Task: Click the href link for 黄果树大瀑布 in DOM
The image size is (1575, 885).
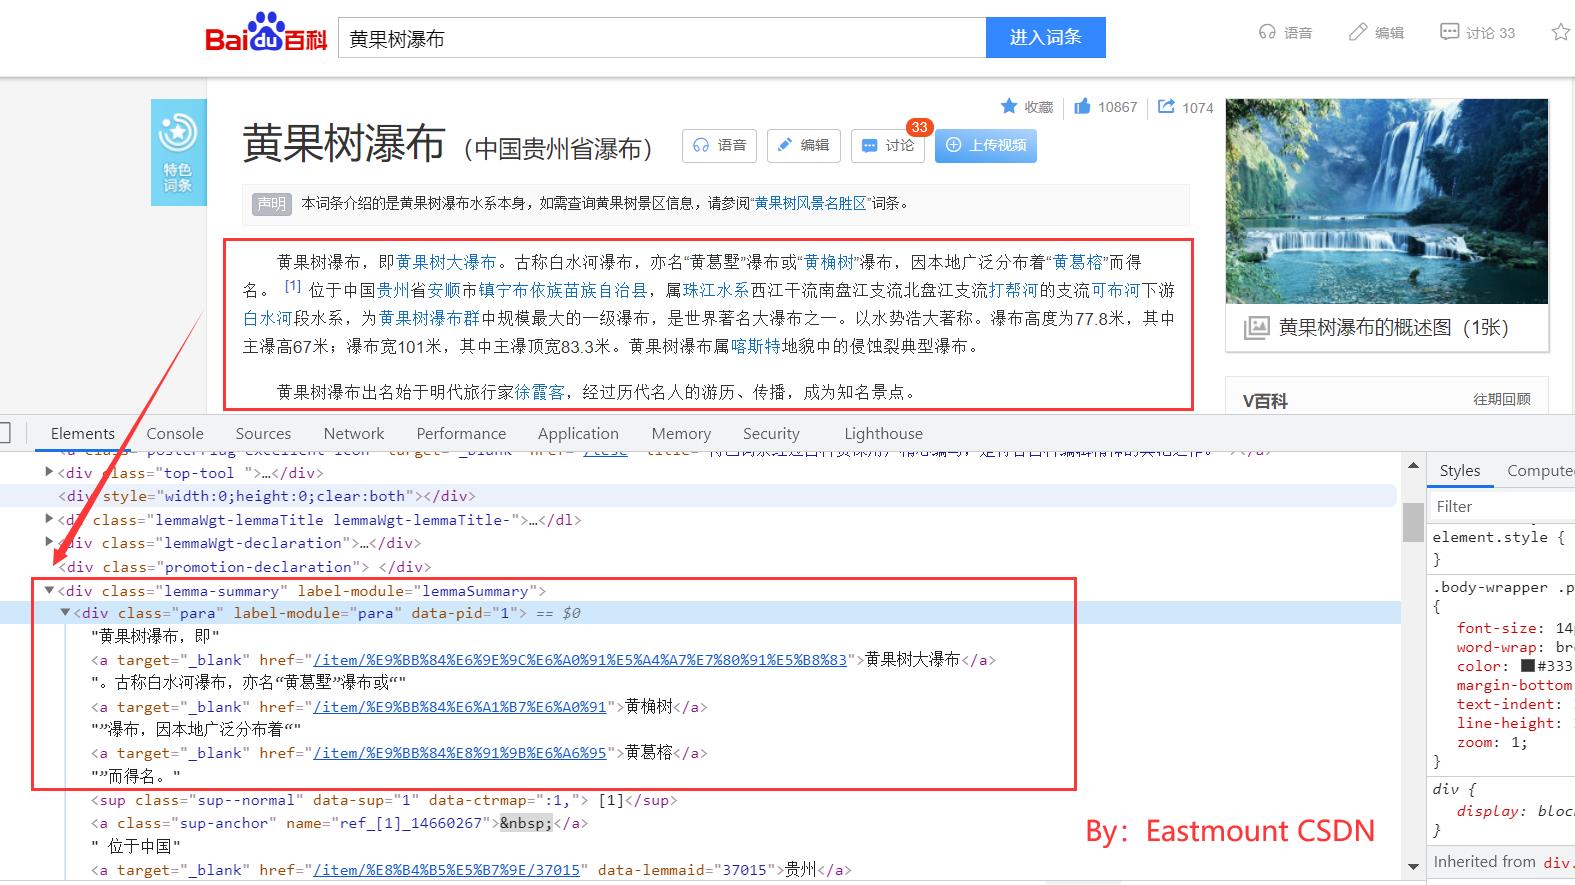Action: [580, 660]
